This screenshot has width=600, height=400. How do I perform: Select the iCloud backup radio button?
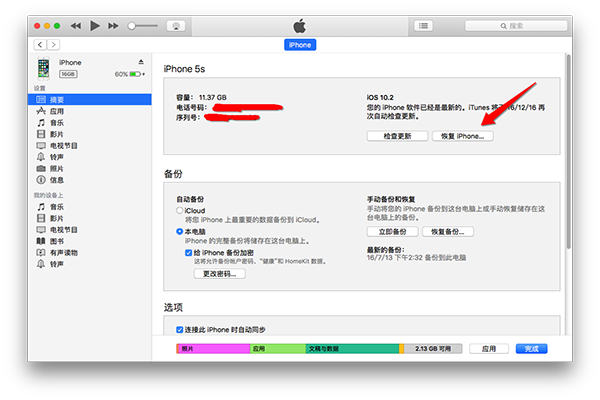[179, 211]
